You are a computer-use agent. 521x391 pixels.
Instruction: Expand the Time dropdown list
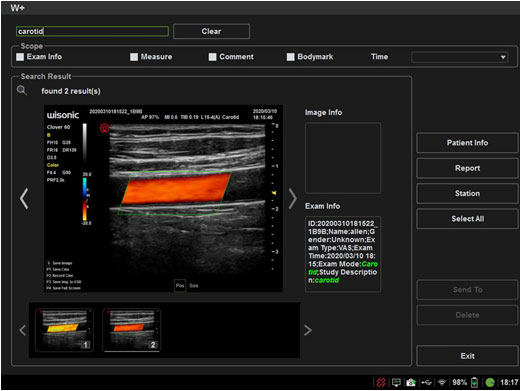(x=460, y=57)
